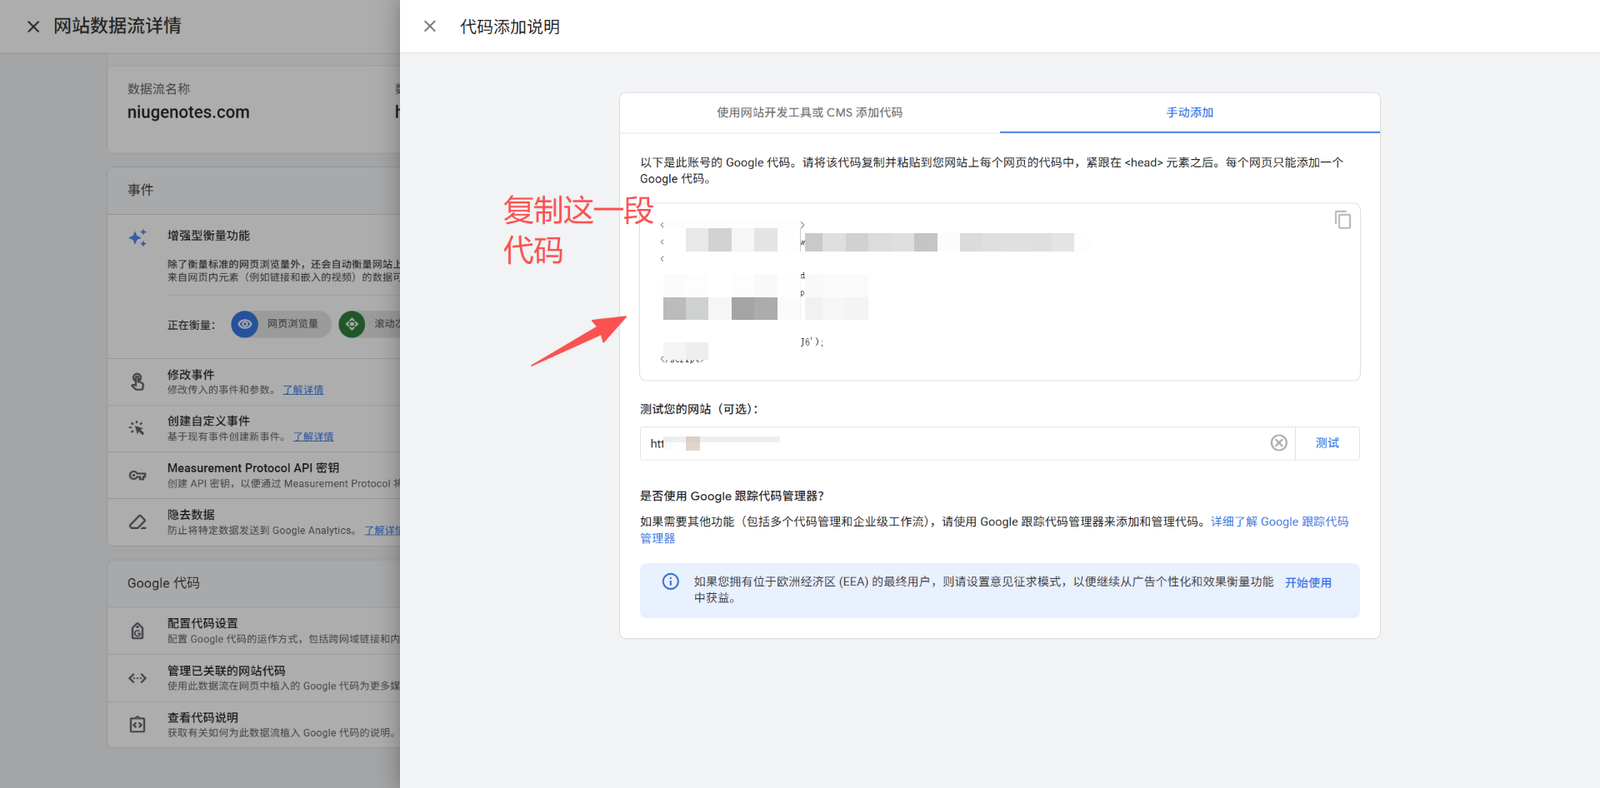Click the 增强型衡量功能 heading
This screenshot has height=788, width=1600.
tap(208, 236)
